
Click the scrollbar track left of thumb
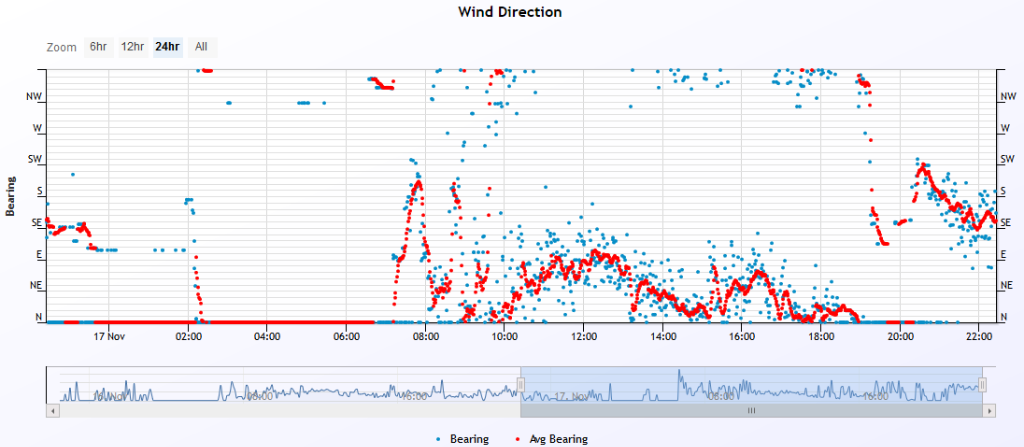[289, 411]
